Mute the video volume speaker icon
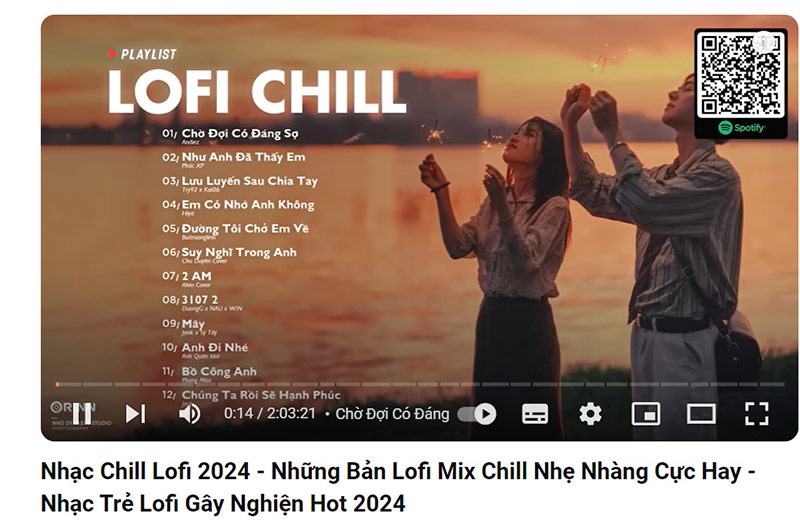Screen dimensions: 800x520 click(x=189, y=413)
